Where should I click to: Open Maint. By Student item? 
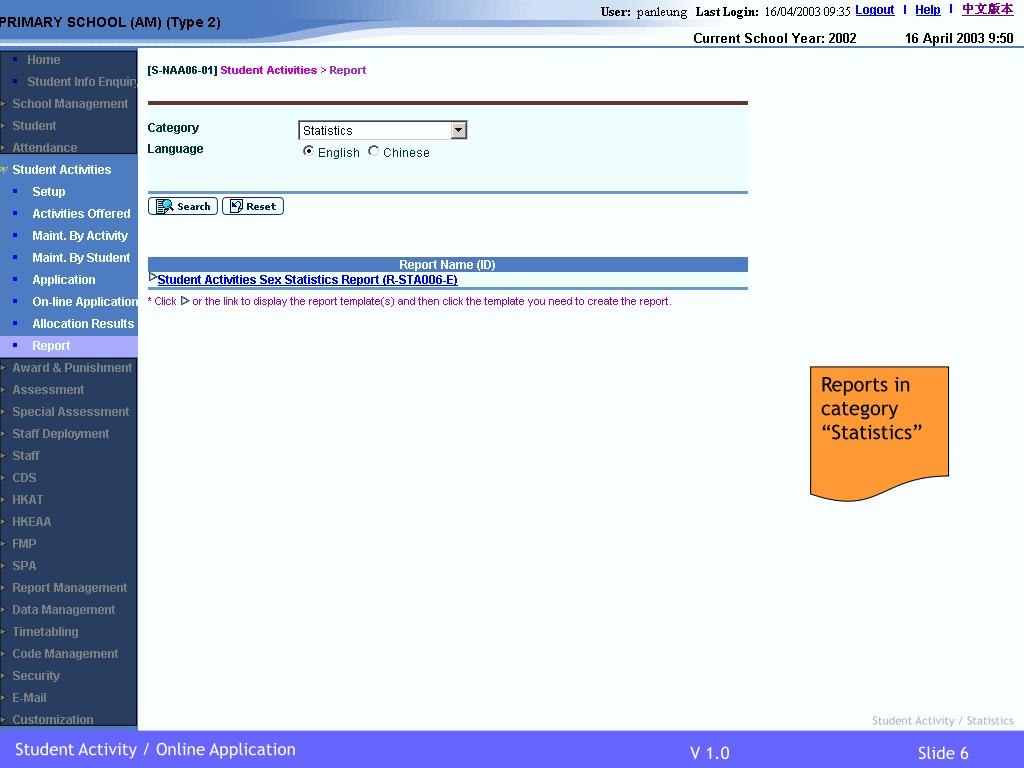point(82,258)
